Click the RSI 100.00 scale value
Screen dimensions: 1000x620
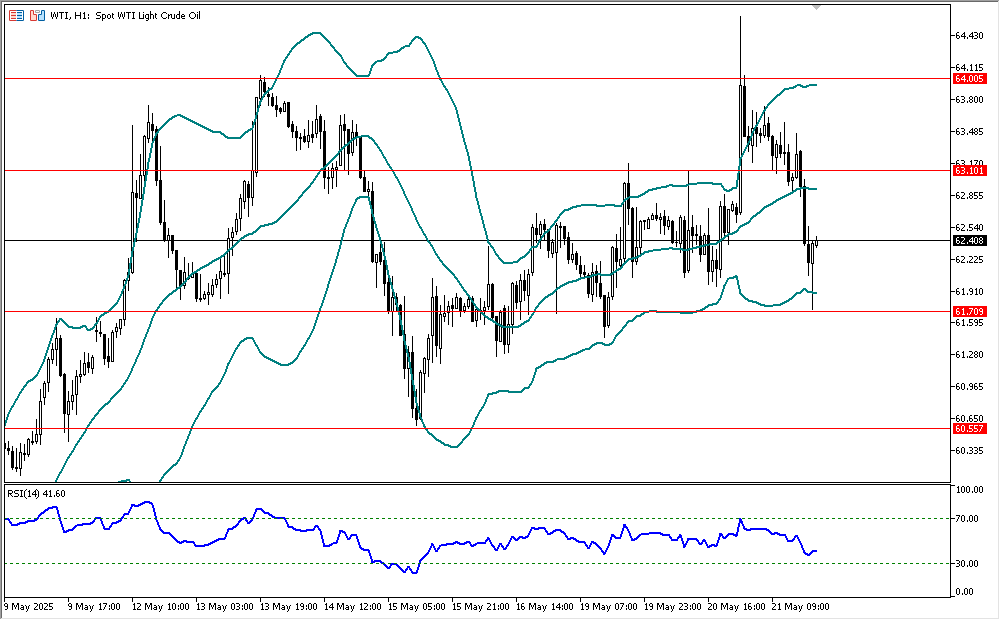(969, 490)
